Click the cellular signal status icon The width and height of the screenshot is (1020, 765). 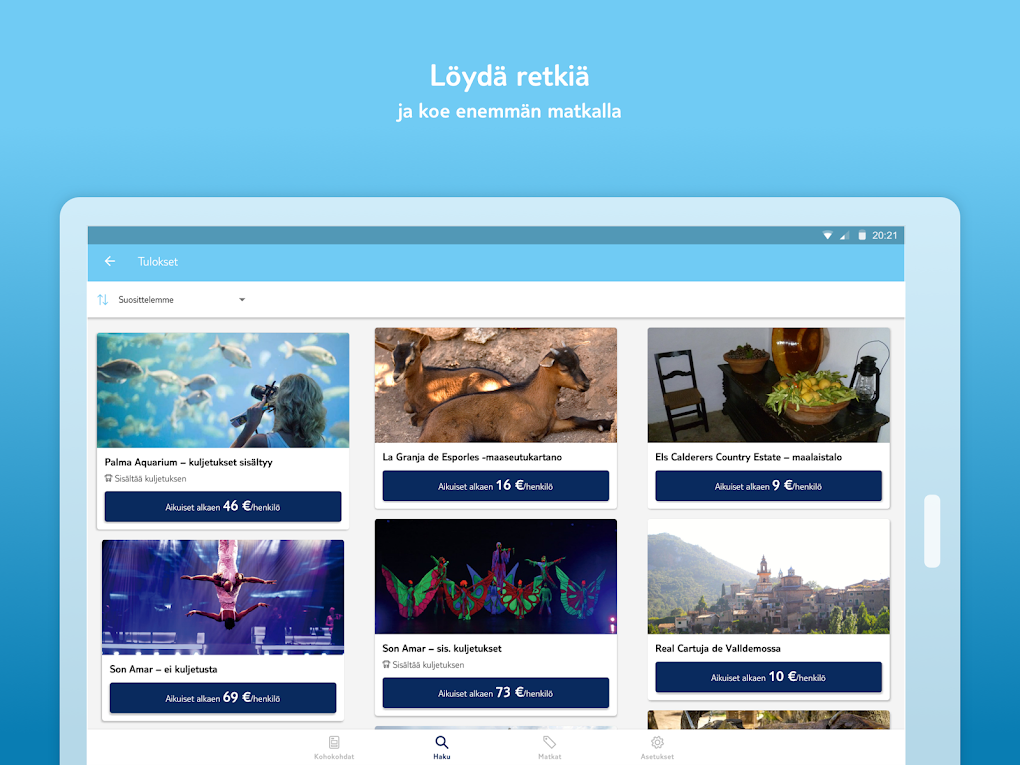click(x=844, y=235)
